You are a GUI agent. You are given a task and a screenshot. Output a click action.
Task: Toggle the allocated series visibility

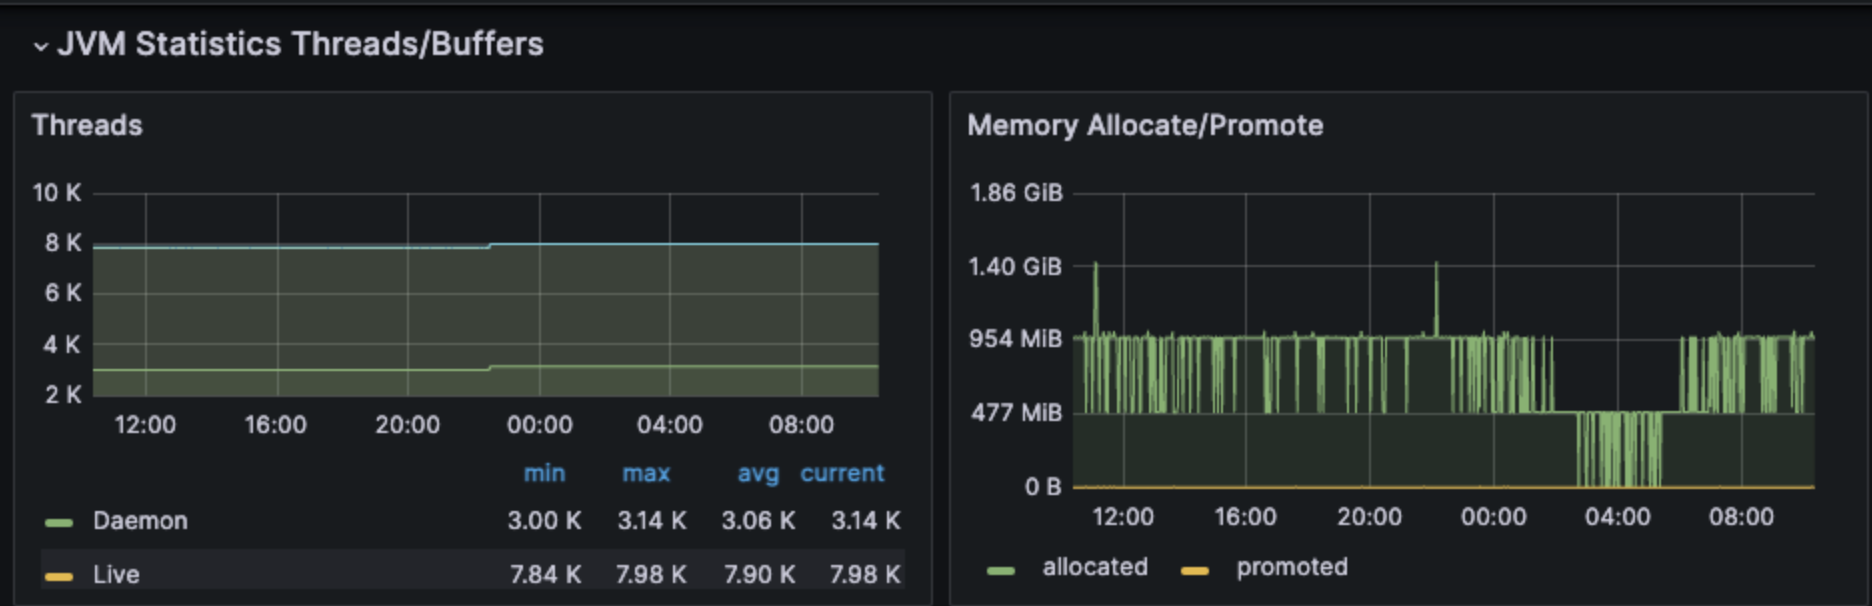pyautogui.click(x=1095, y=567)
